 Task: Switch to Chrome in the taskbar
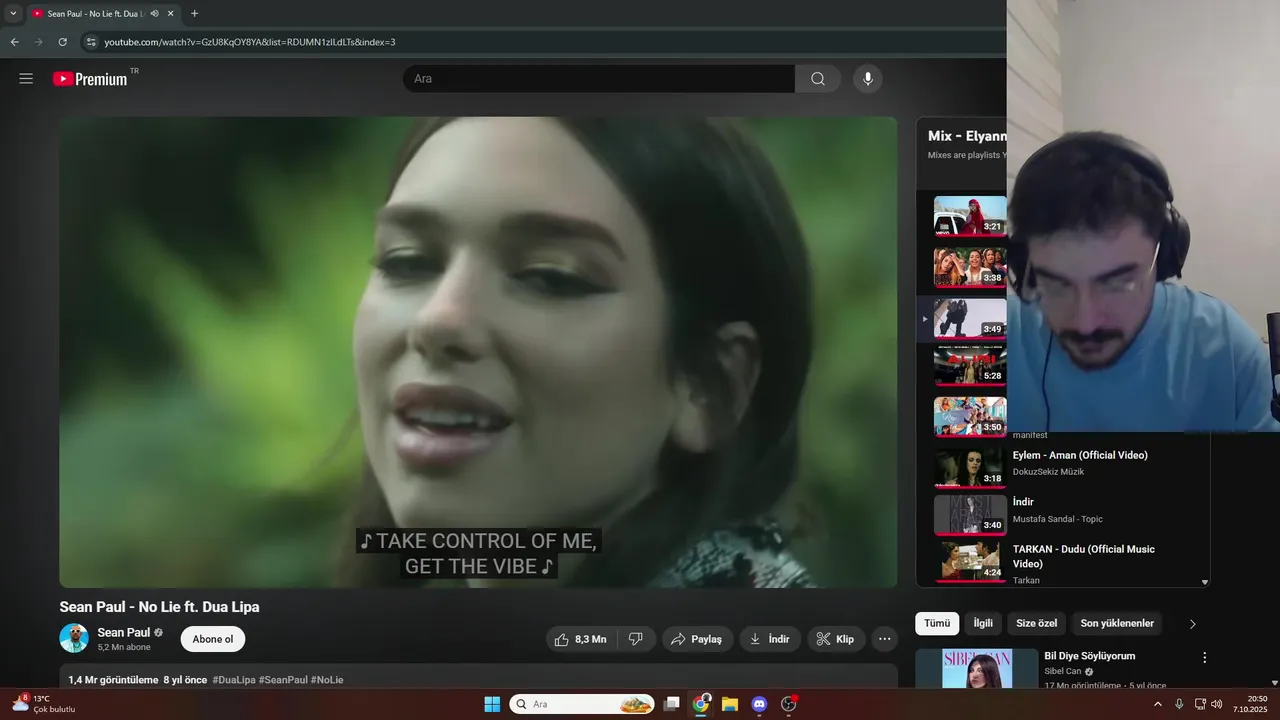coord(701,704)
